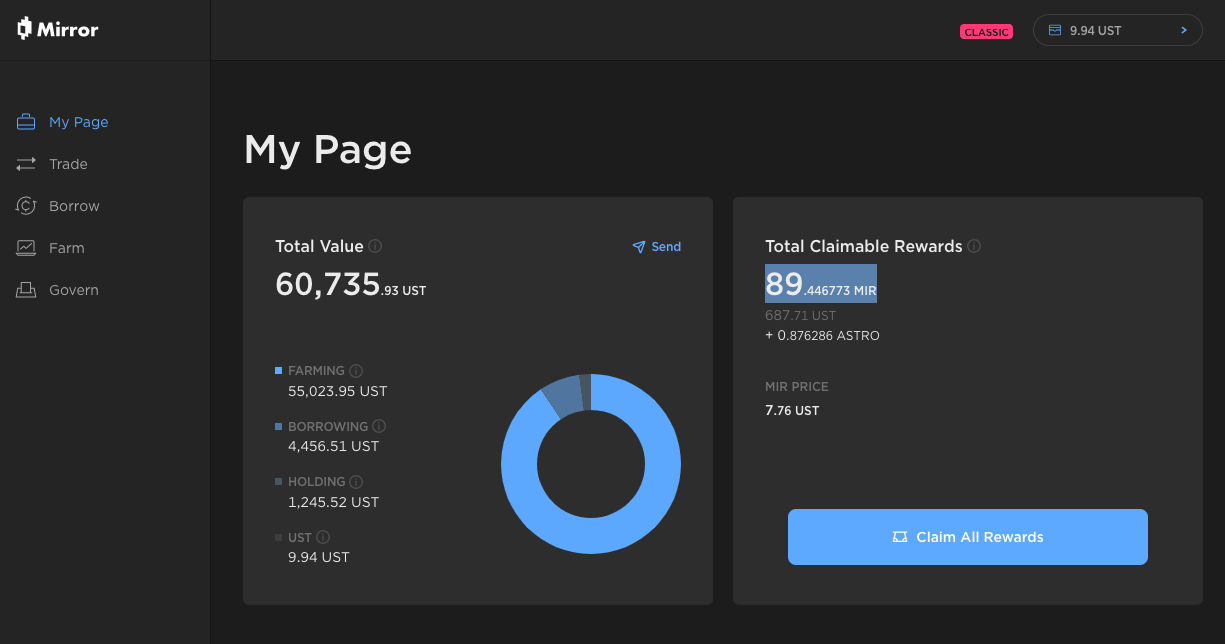
Task: Click the Govern podium icon
Action: point(26,290)
